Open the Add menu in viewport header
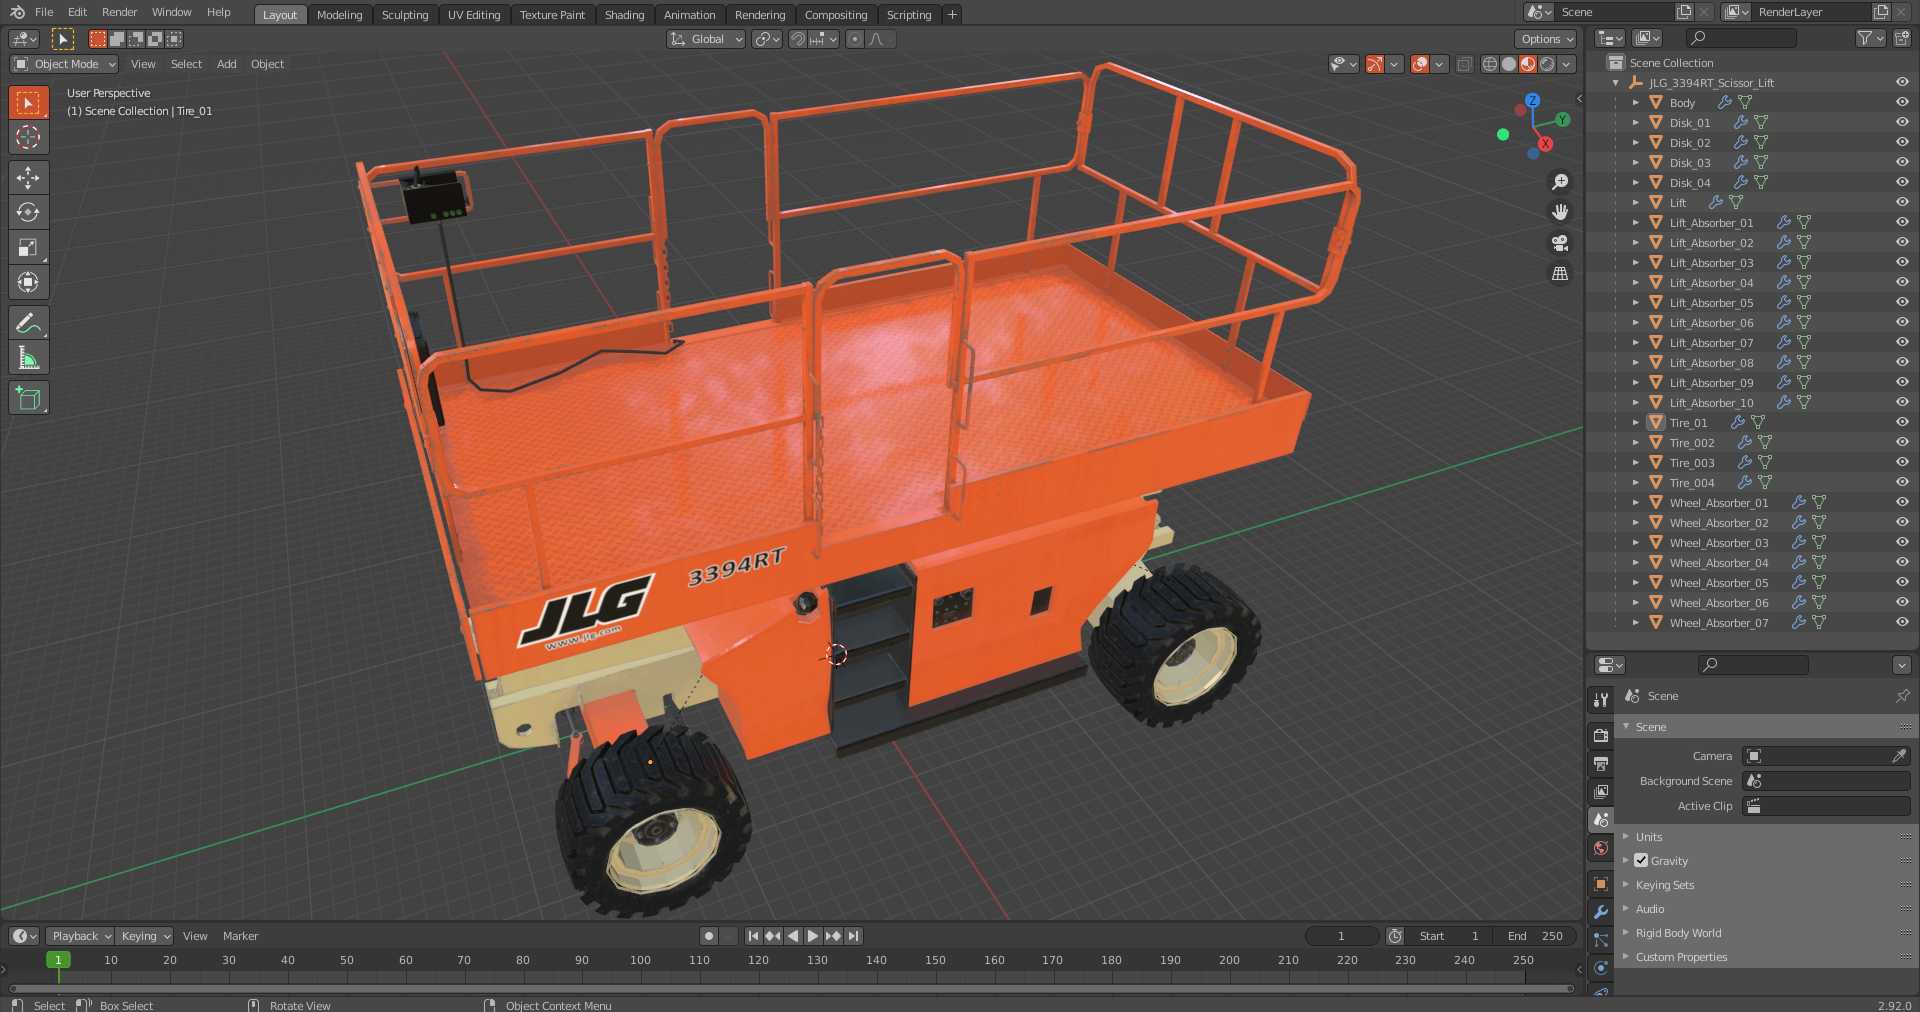Viewport: 1920px width, 1012px height. click(227, 64)
